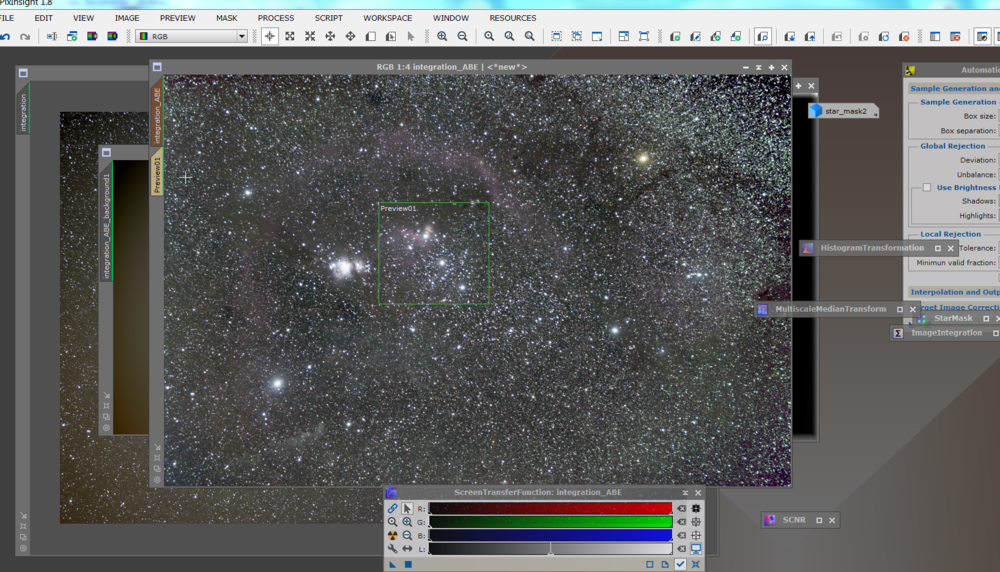Click the integration vertical tab of back window
Viewport: 1000px width, 572px height.
[x=24, y=107]
